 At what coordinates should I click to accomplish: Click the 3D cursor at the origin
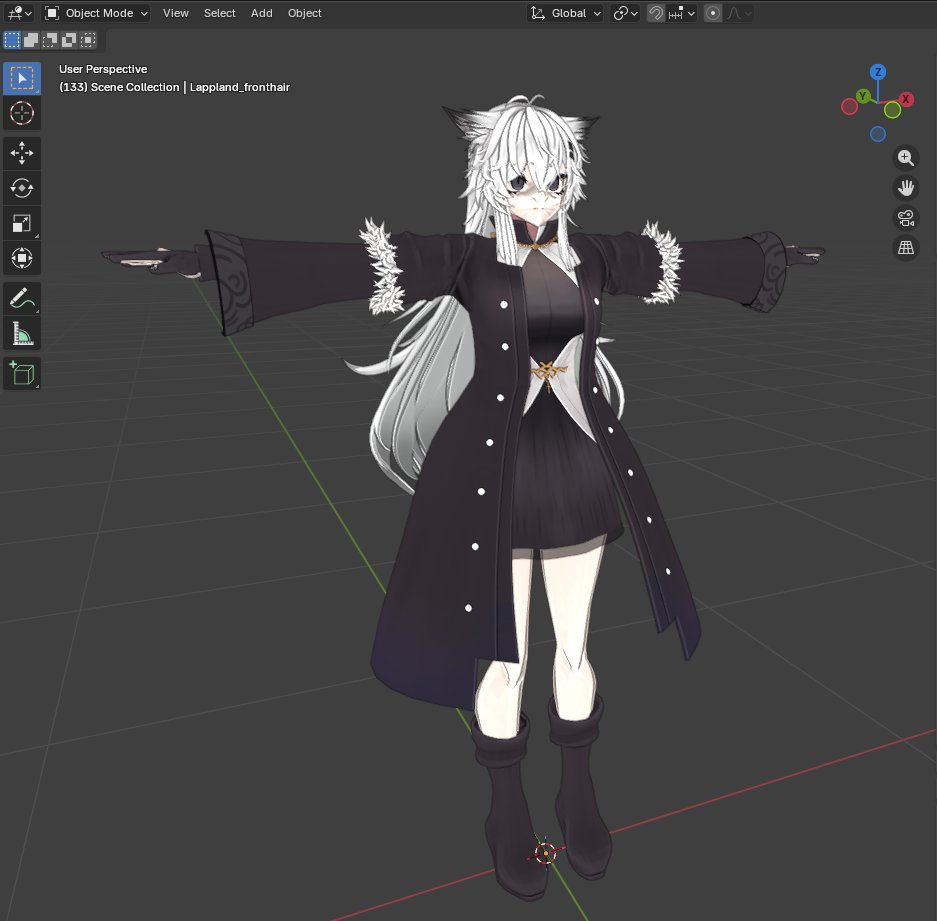545,853
